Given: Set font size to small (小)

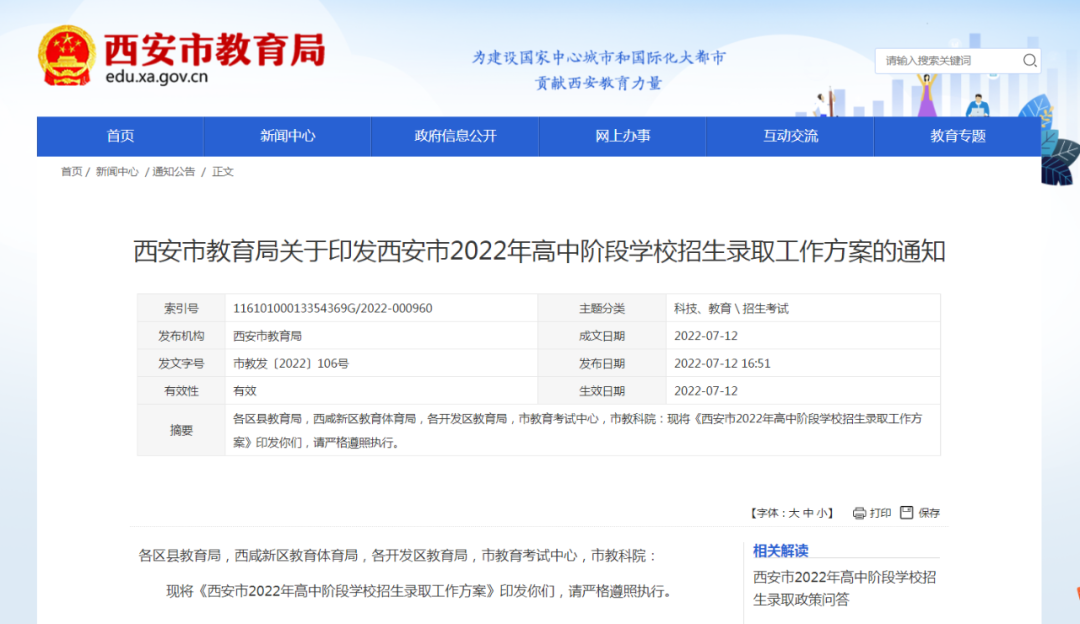Looking at the screenshot, I should [821, 513].
